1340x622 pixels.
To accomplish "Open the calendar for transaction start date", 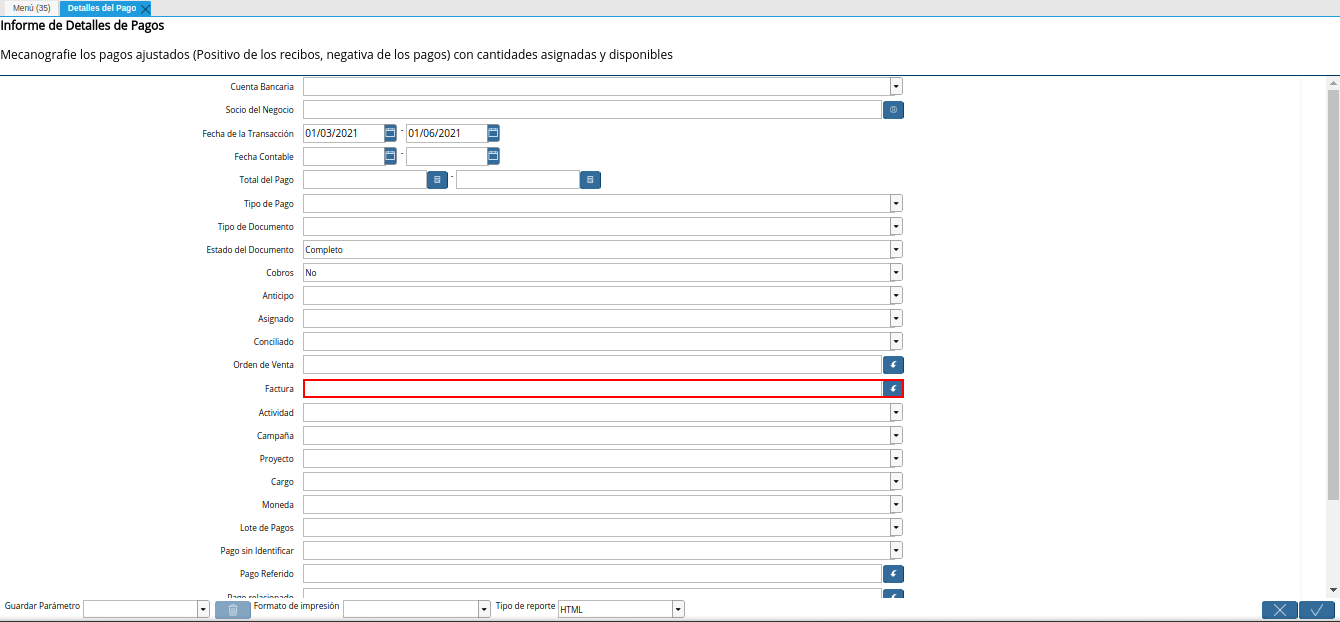I will click(389, 132).
